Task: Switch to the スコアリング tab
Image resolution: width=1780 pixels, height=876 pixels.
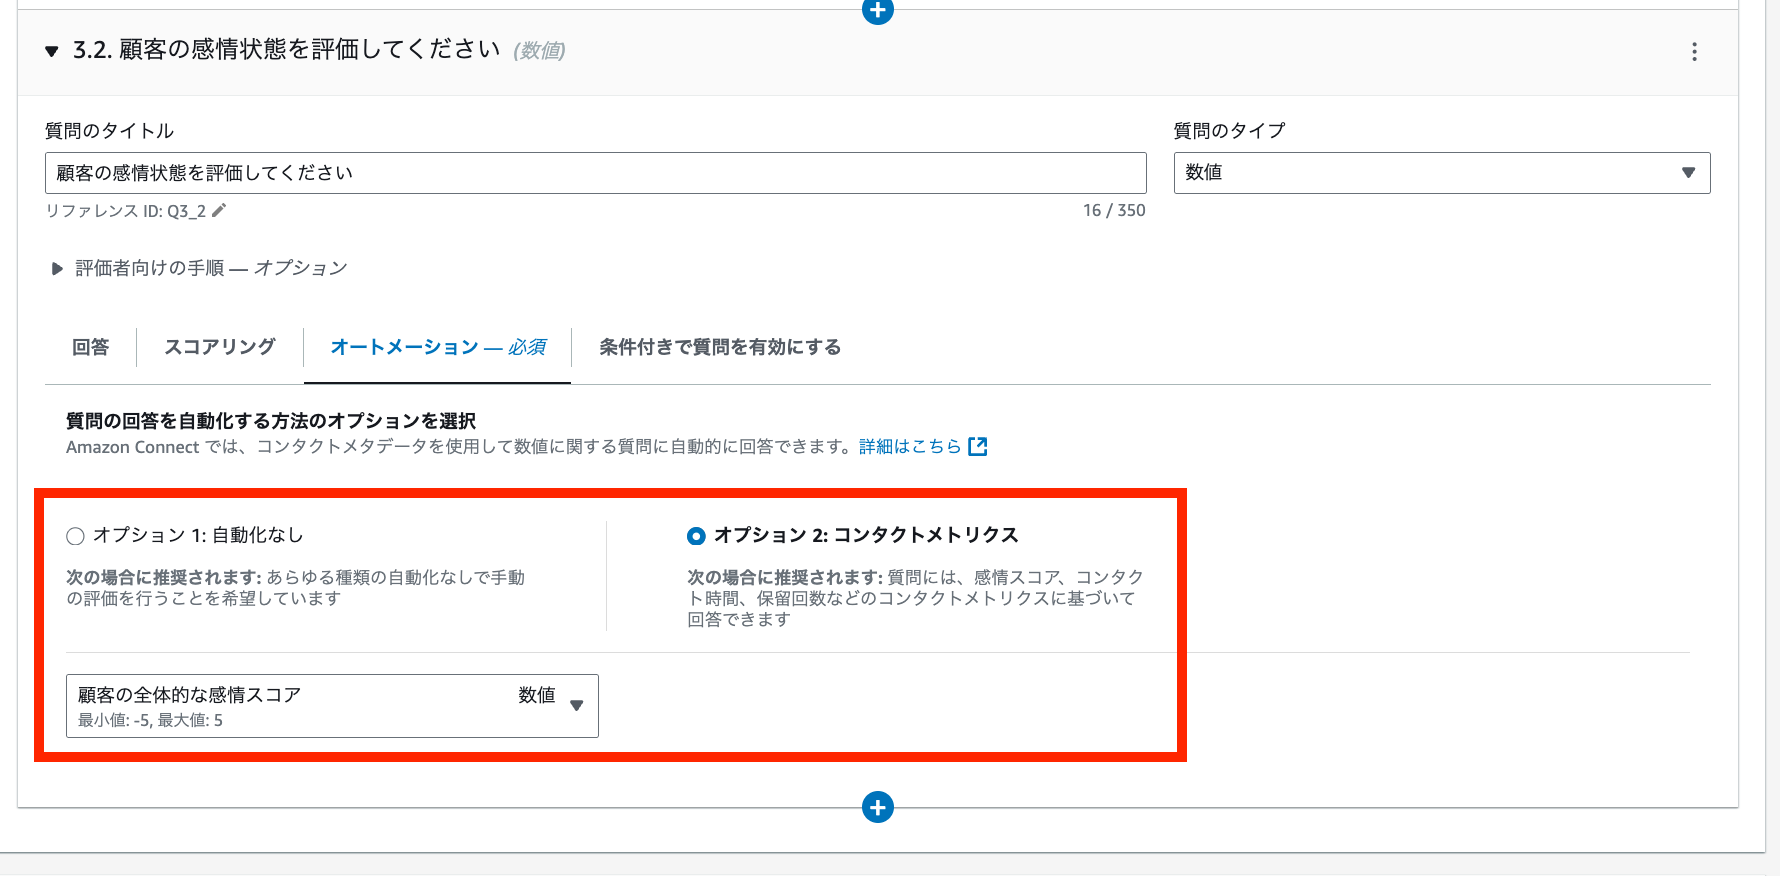Action: 220,347
